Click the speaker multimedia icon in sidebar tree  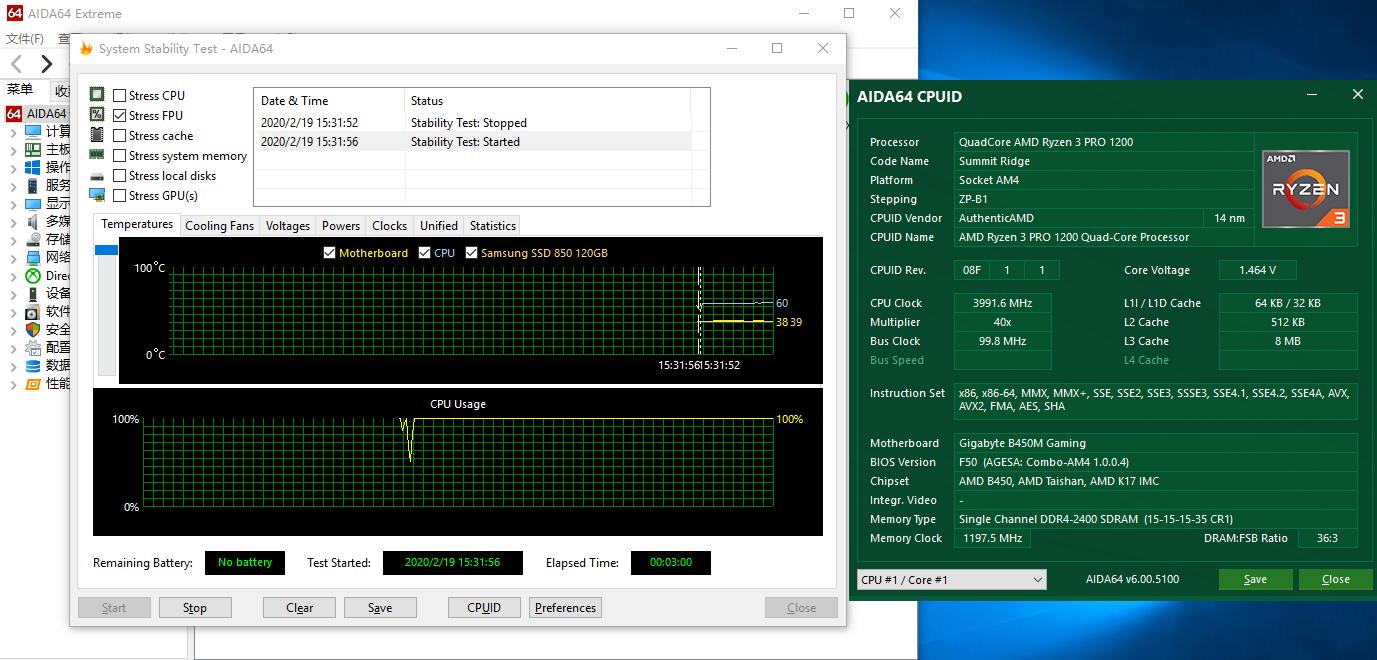coord(32,222)
